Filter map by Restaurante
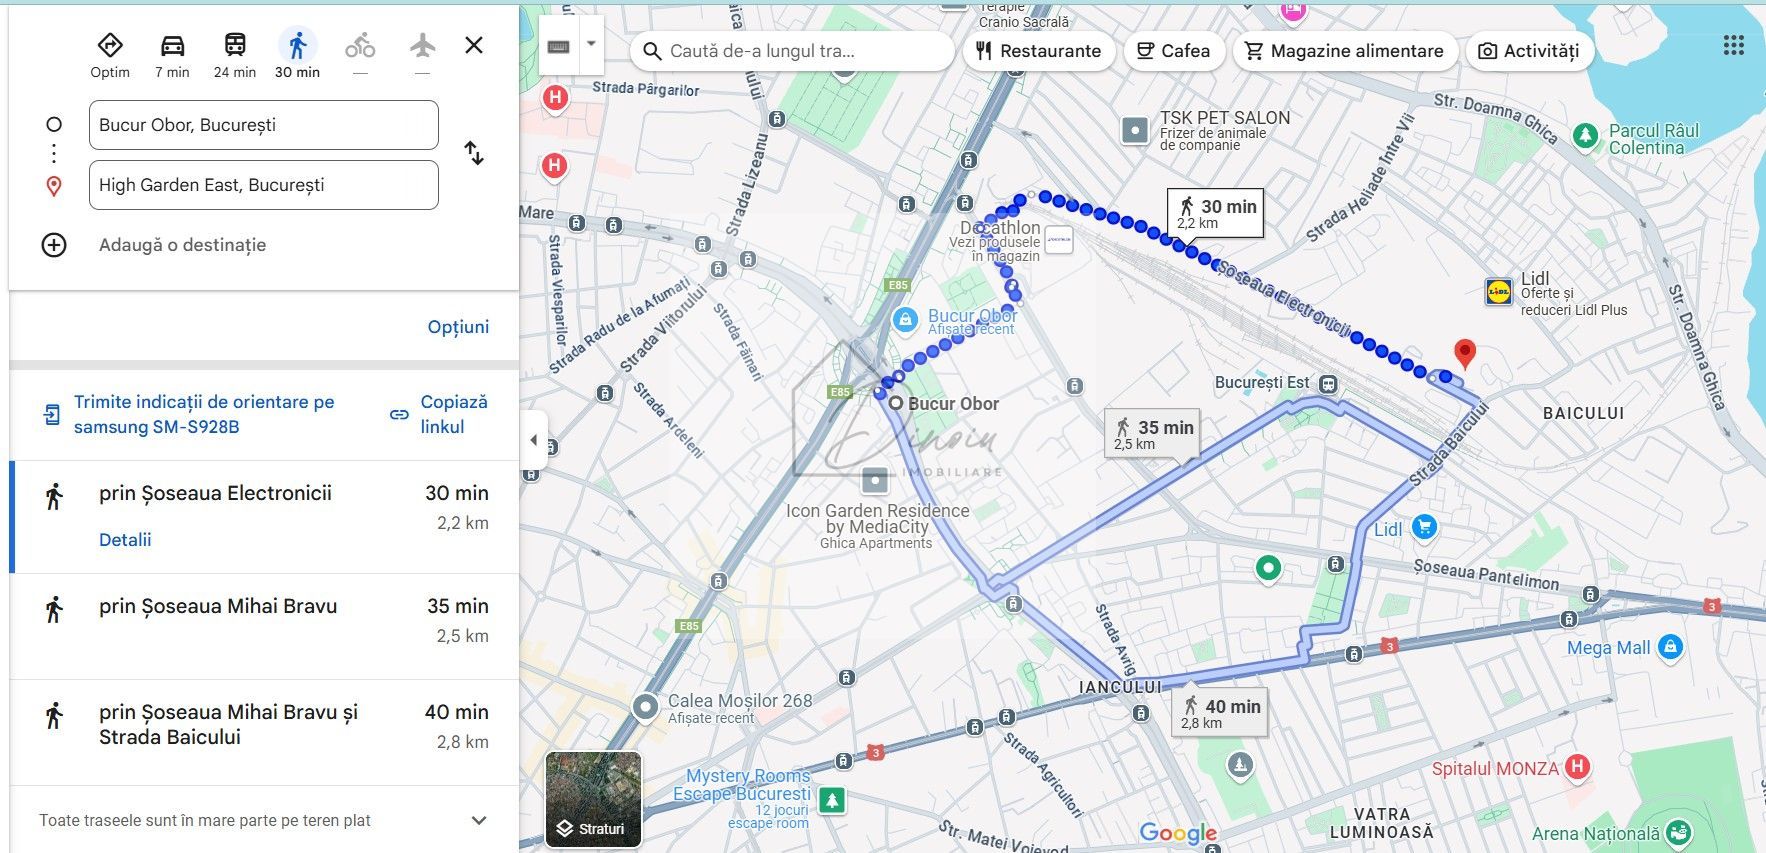Image resolution: width=1766 pixels, height=853 pixels. (x=1038, y=51)
